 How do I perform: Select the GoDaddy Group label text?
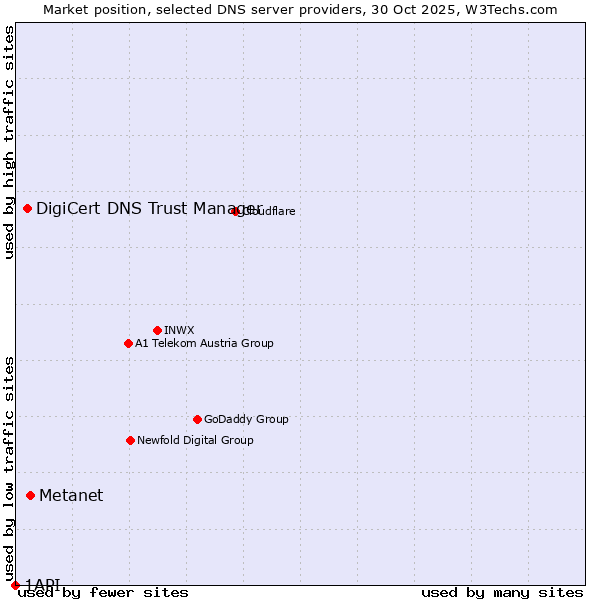pyautogui.click(x=246, y=420)
